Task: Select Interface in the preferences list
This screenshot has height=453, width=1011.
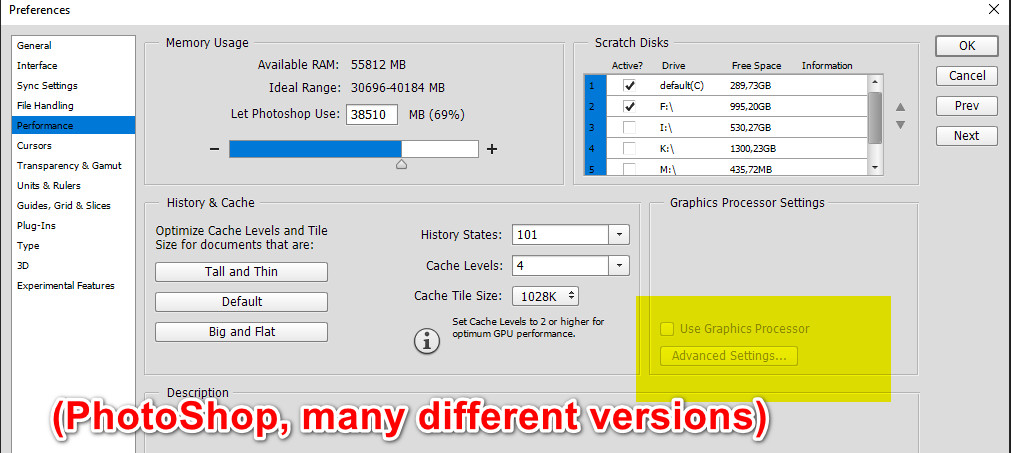Action: [x=37, y=66]
